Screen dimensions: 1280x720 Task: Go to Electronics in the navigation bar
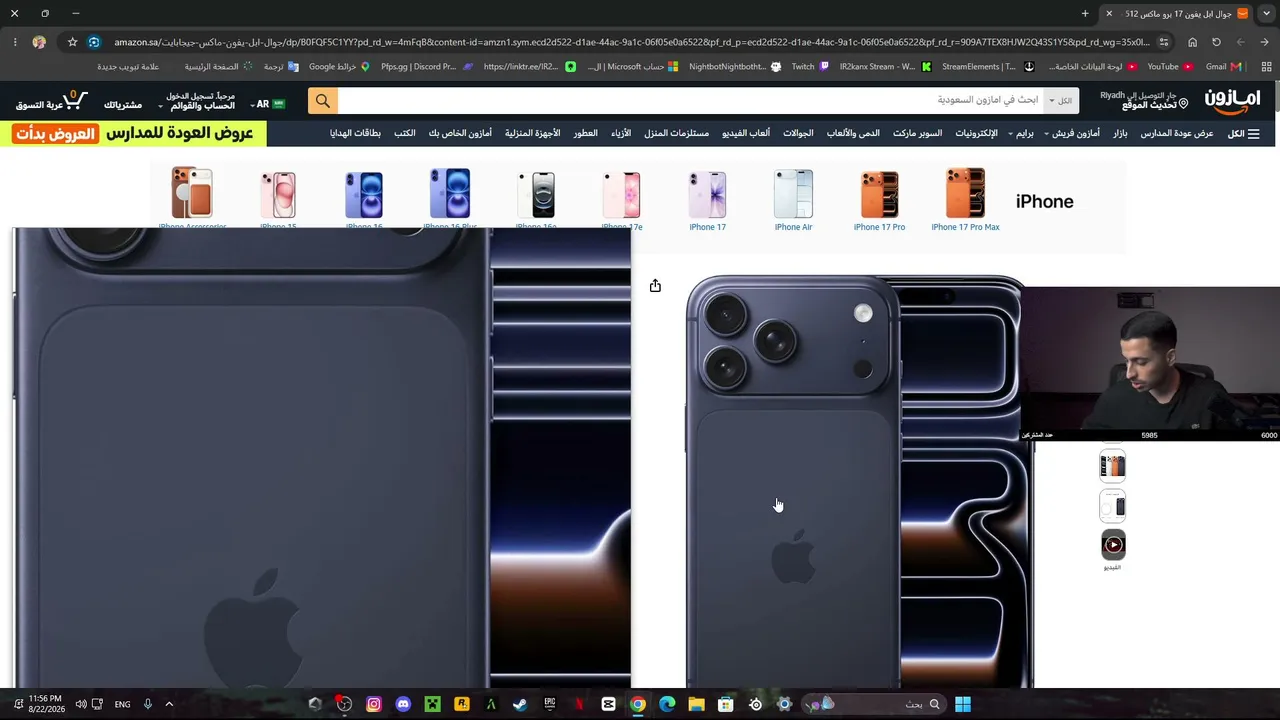pos(976,133)
